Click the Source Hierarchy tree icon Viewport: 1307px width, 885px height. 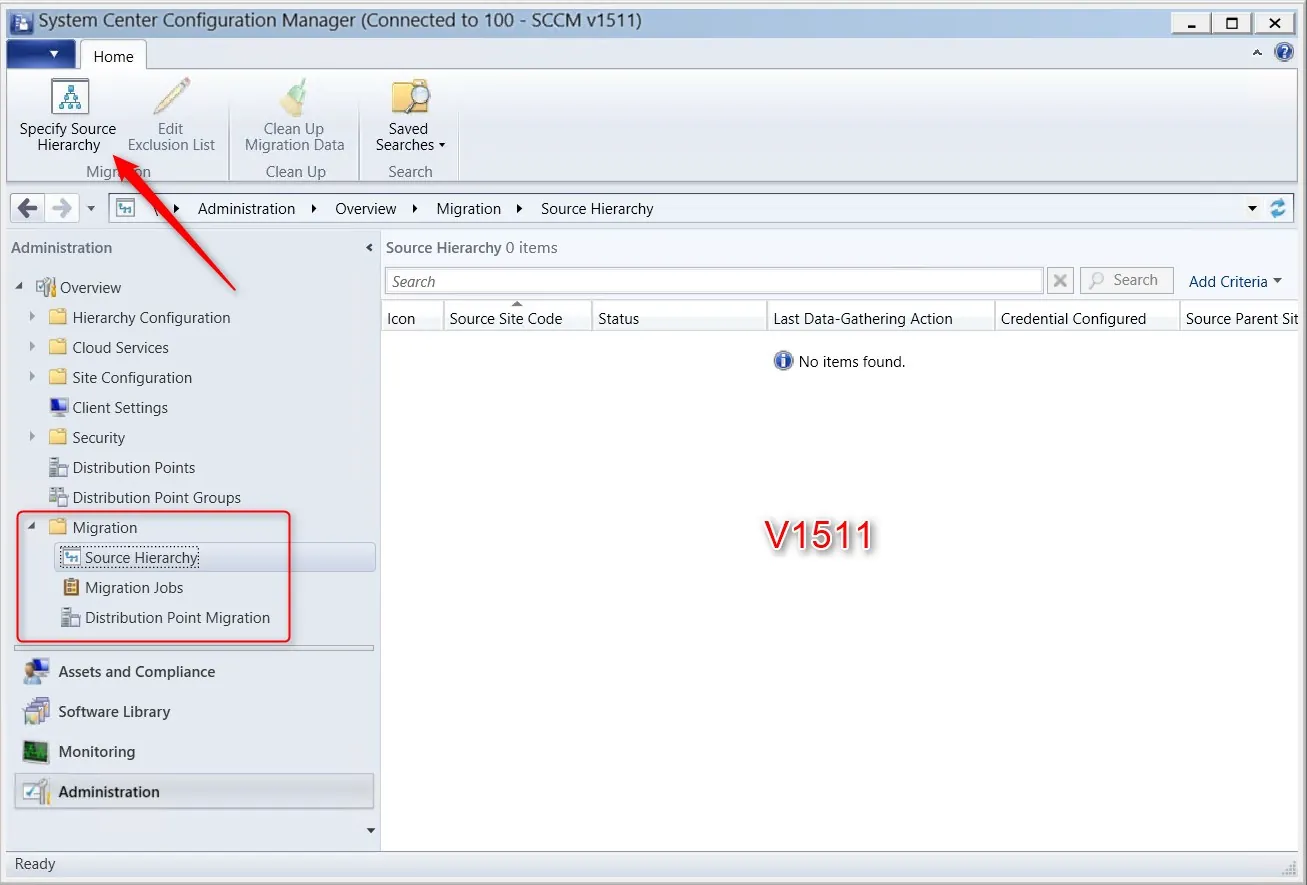tap(71, 557)
